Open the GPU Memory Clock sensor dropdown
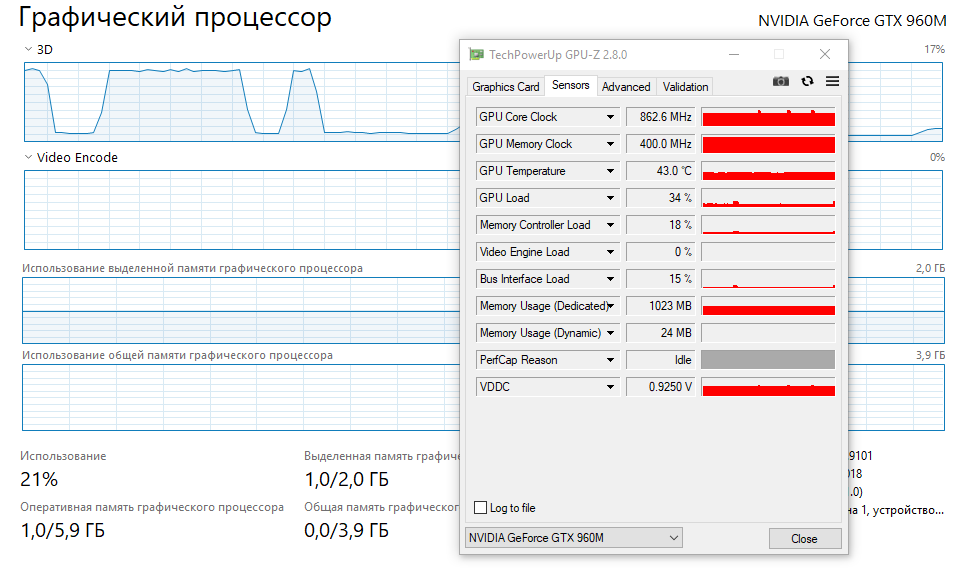958x585 pixels. point(610,144)
